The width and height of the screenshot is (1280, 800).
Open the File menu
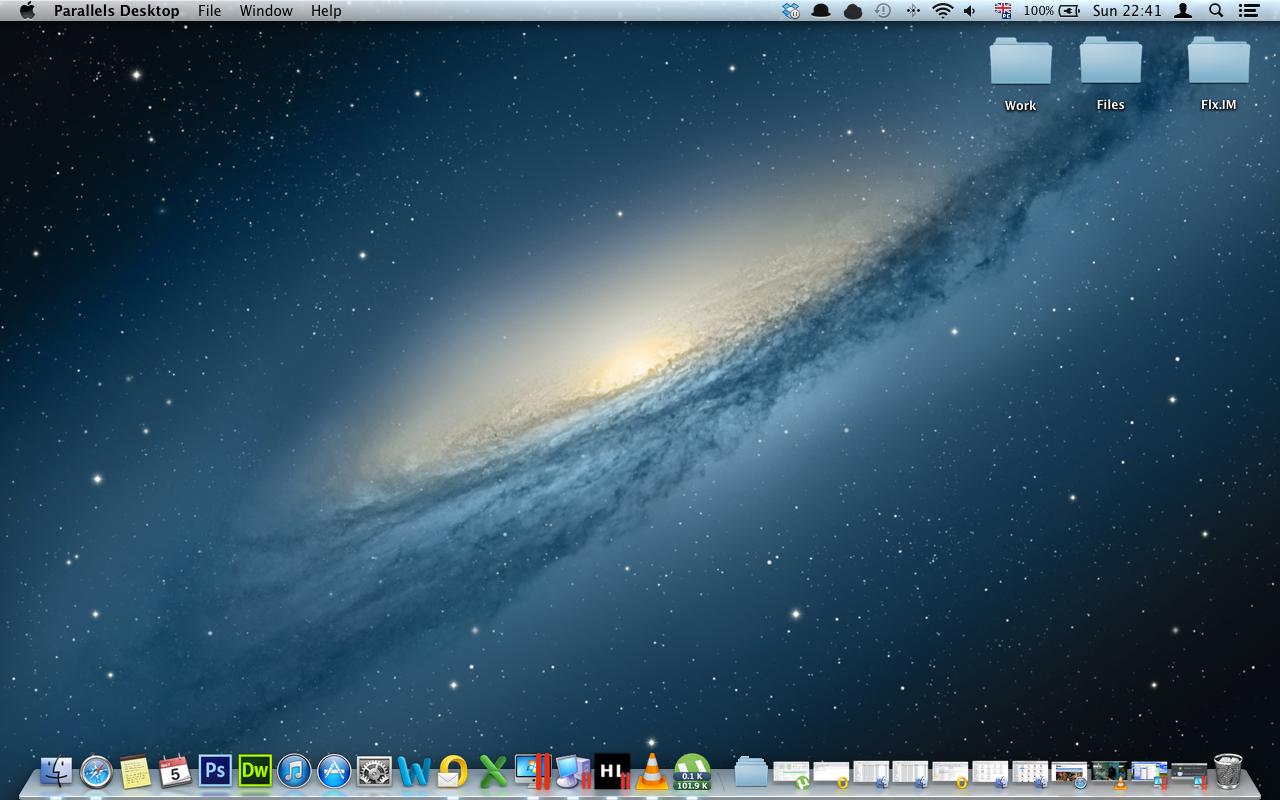coord(209,11)
